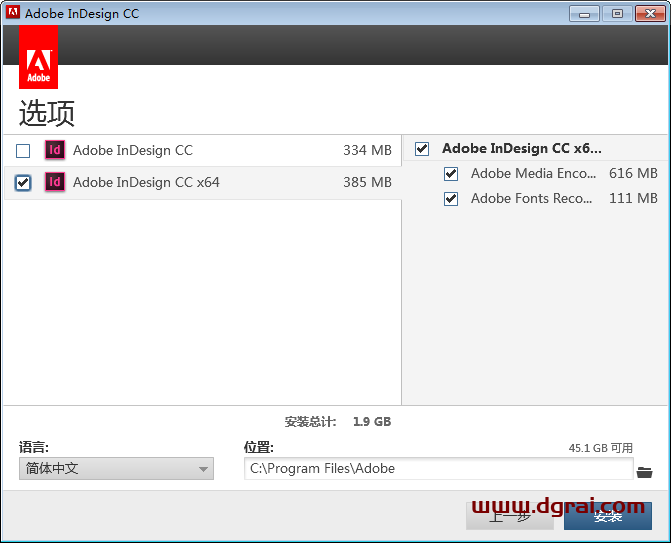Click the 111 MB size value
This screenshot has width=671, height=543.
pos(633,198)
